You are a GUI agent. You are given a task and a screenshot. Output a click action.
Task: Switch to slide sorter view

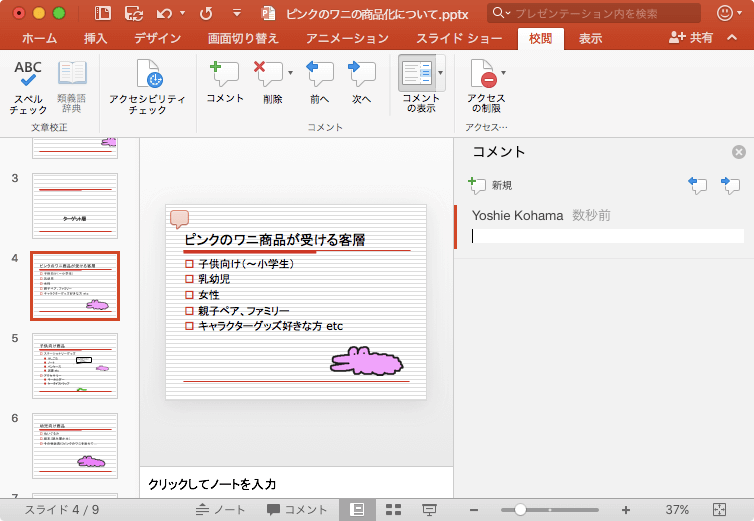393,509
